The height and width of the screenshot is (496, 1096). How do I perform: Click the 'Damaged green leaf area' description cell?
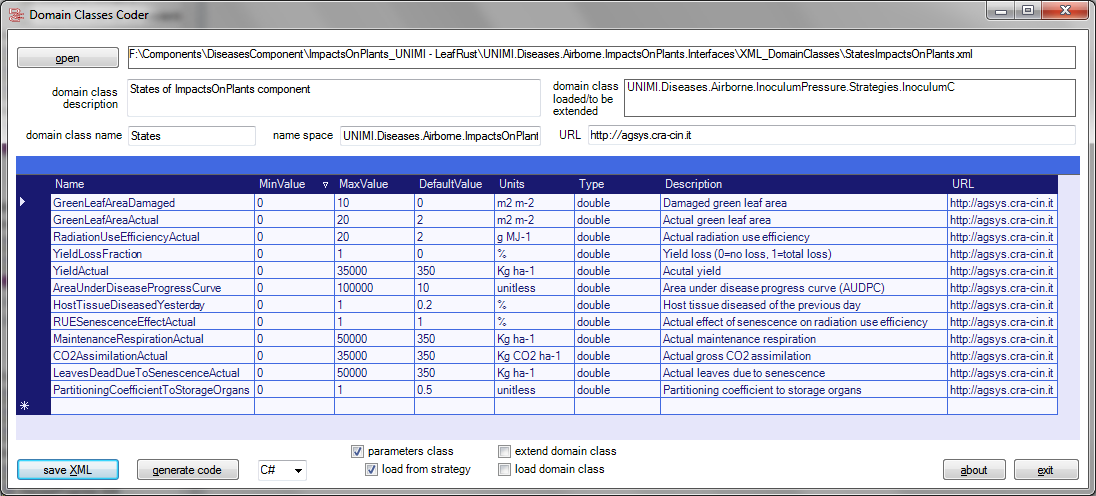(x=803, y=203)
